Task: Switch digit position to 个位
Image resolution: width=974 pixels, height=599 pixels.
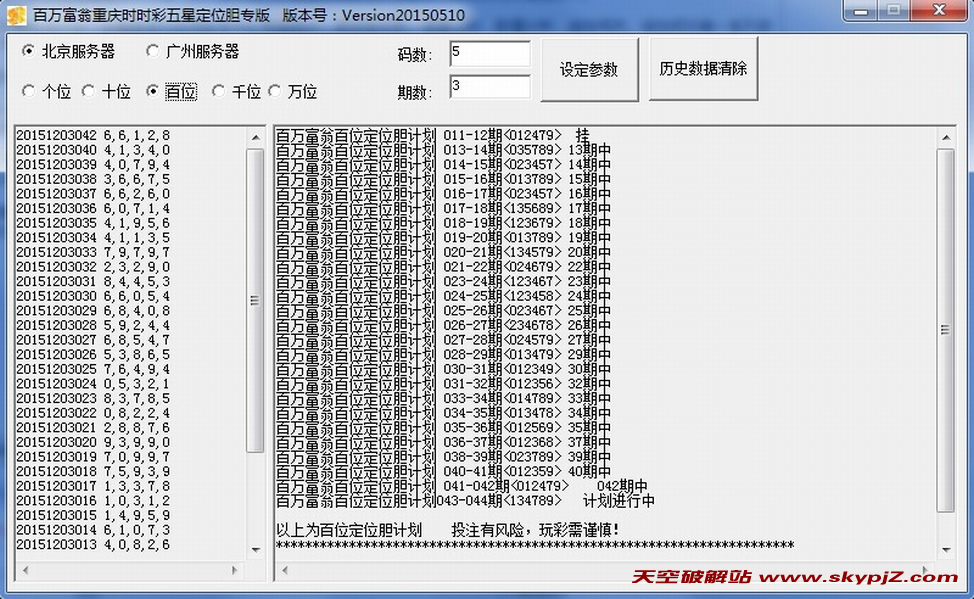Action: (30, 91)
